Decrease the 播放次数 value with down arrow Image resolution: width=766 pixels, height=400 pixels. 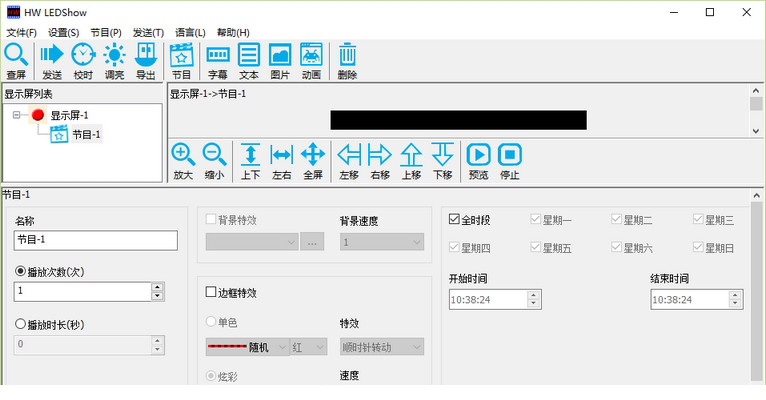(157, 296)
